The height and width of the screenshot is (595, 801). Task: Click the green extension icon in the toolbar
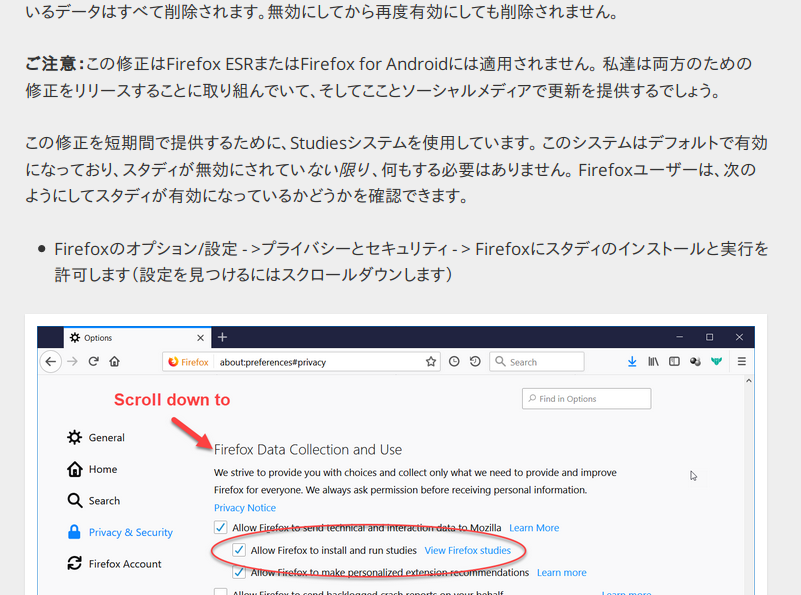717,362
